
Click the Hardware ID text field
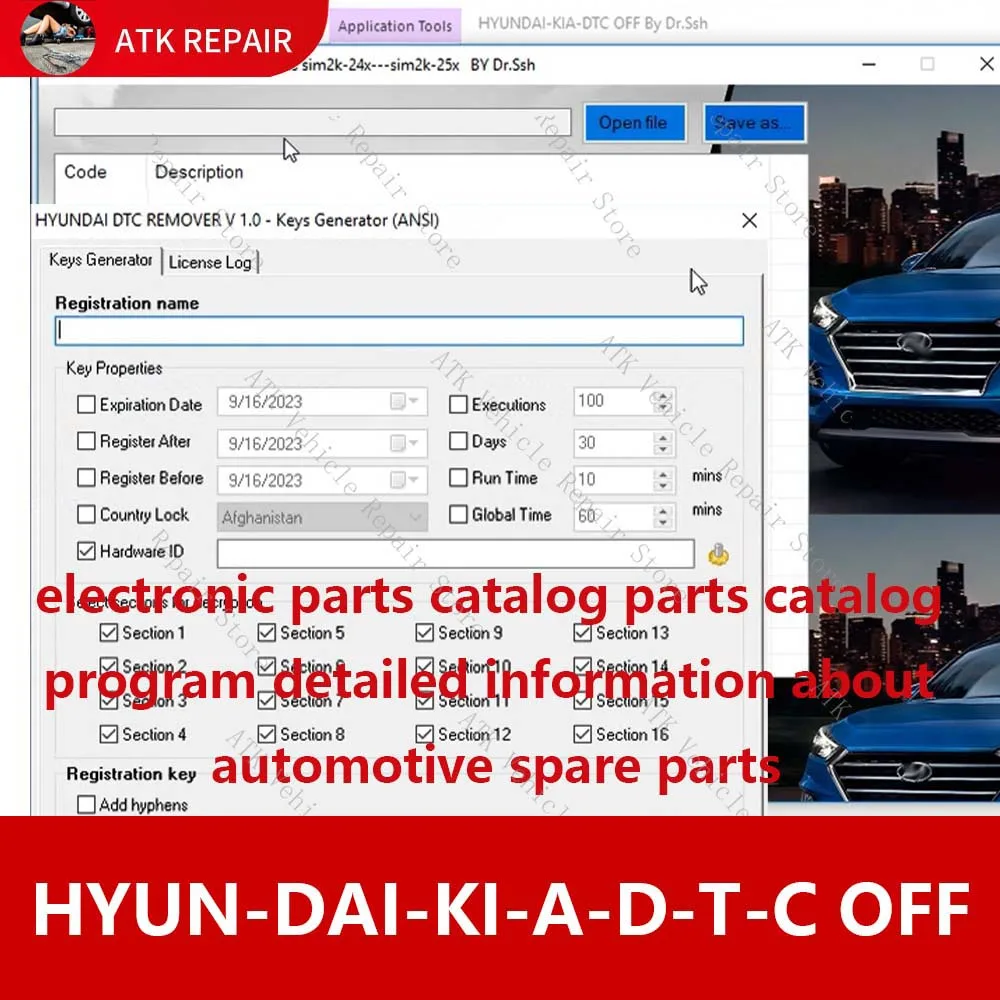455,554
